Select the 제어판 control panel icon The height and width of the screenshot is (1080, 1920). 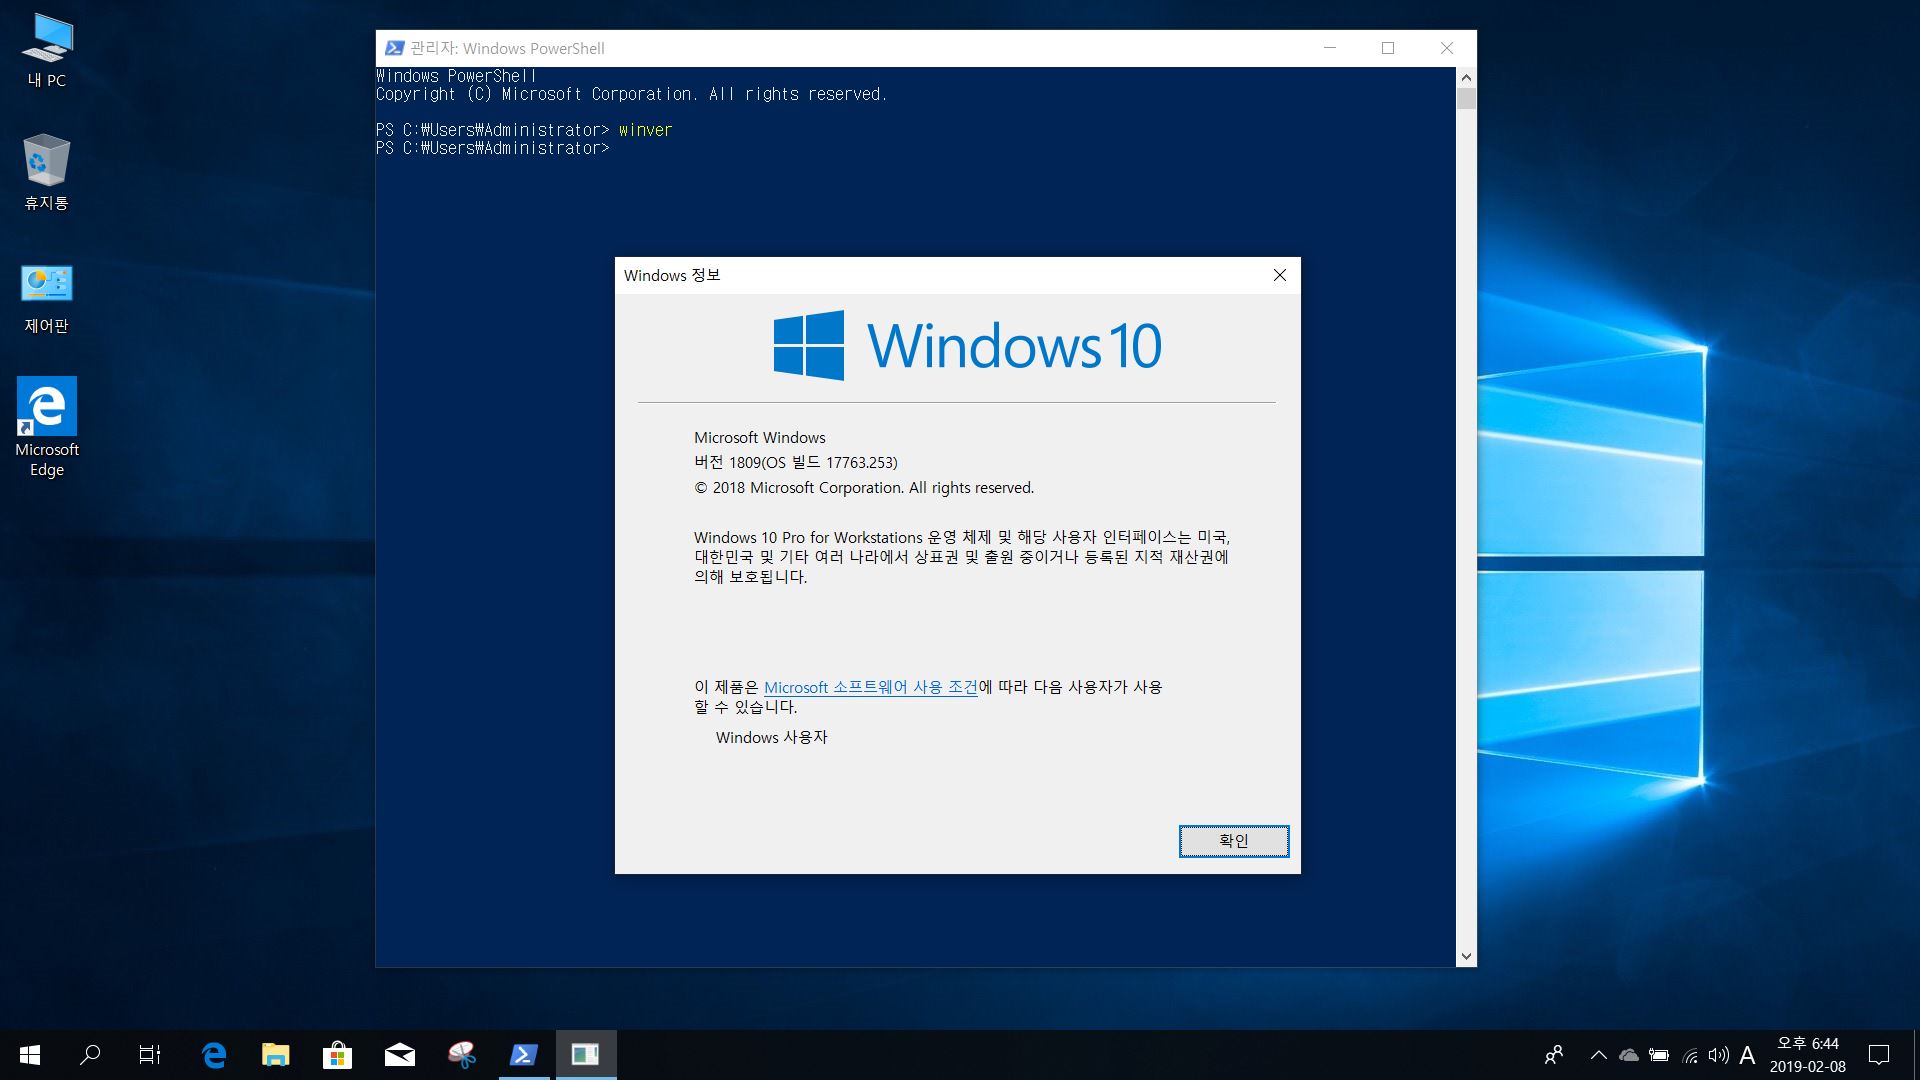(x=47, y=297)
